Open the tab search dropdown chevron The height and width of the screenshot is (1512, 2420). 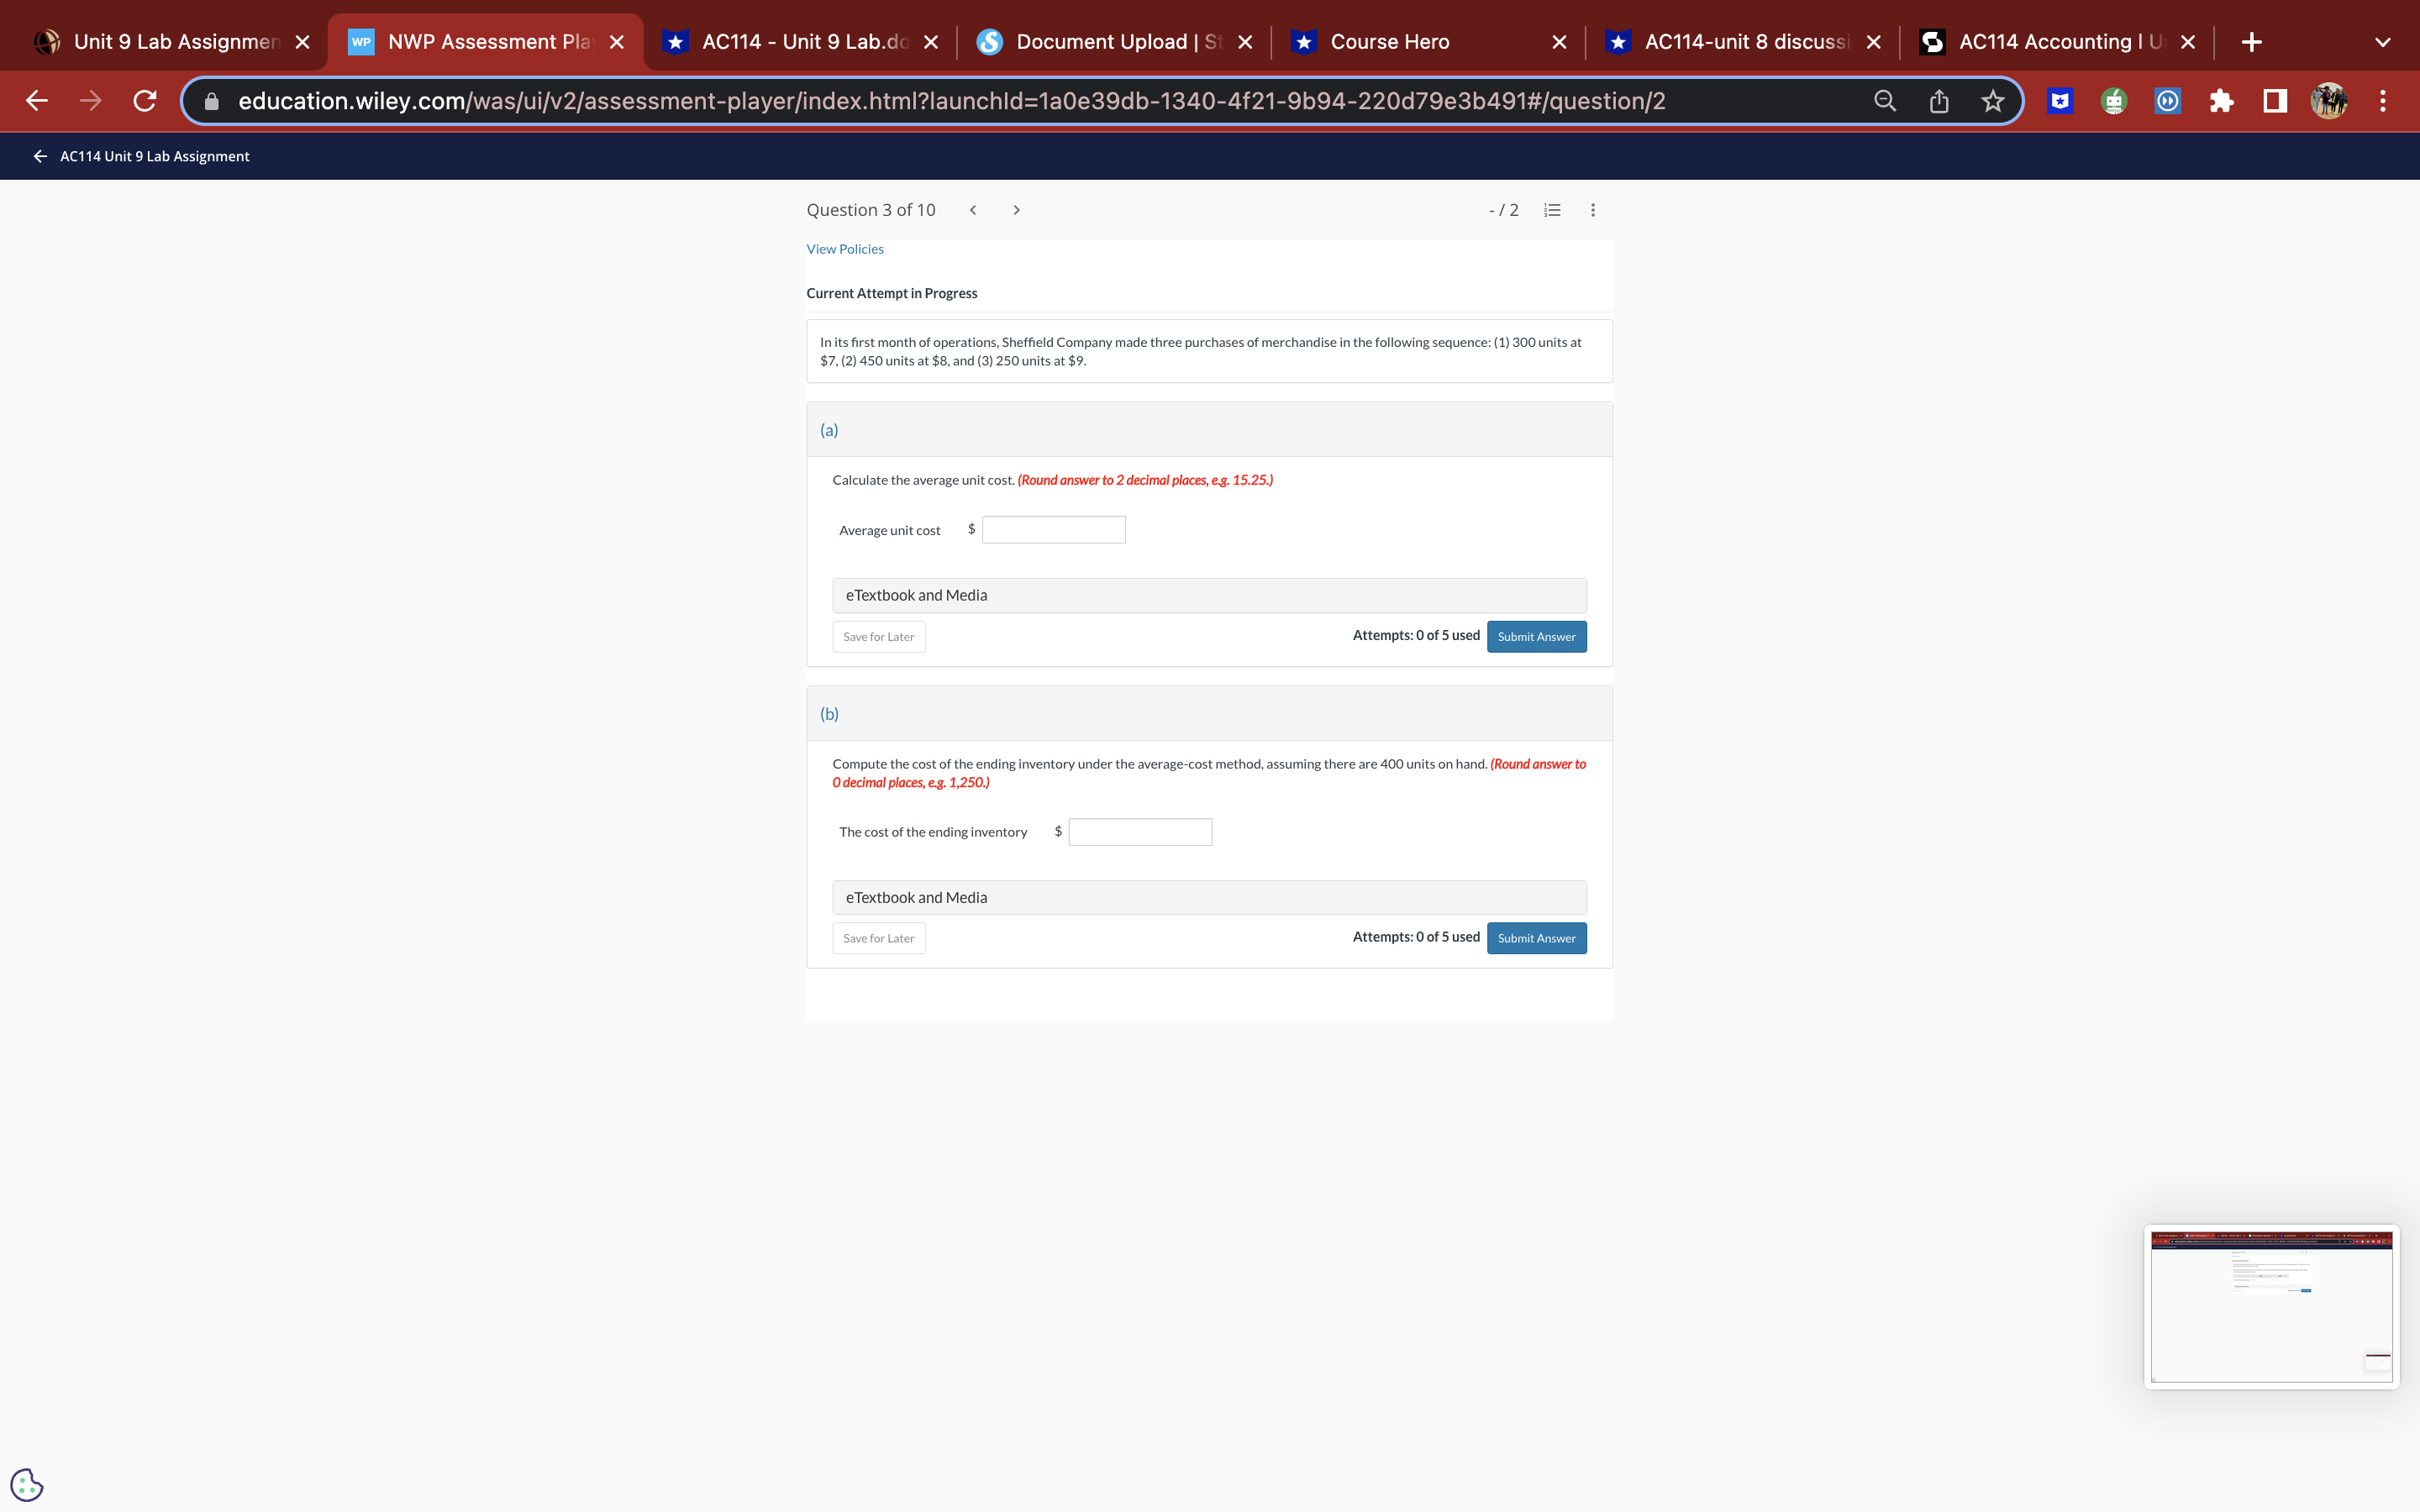click(2382, 42)
